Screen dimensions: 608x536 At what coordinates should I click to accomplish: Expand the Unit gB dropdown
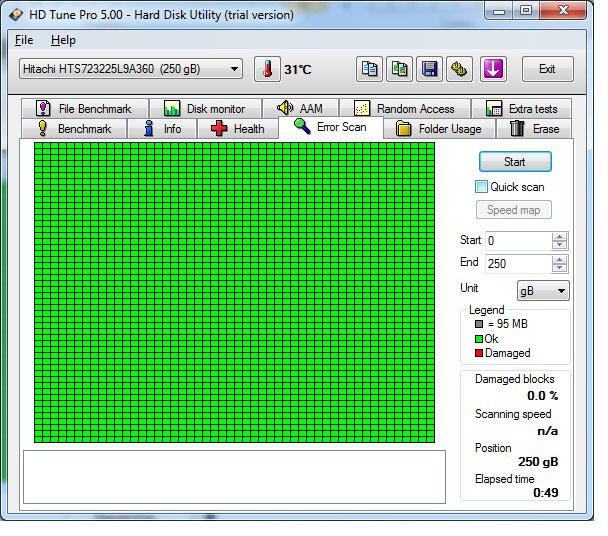[x=561, y=291]
